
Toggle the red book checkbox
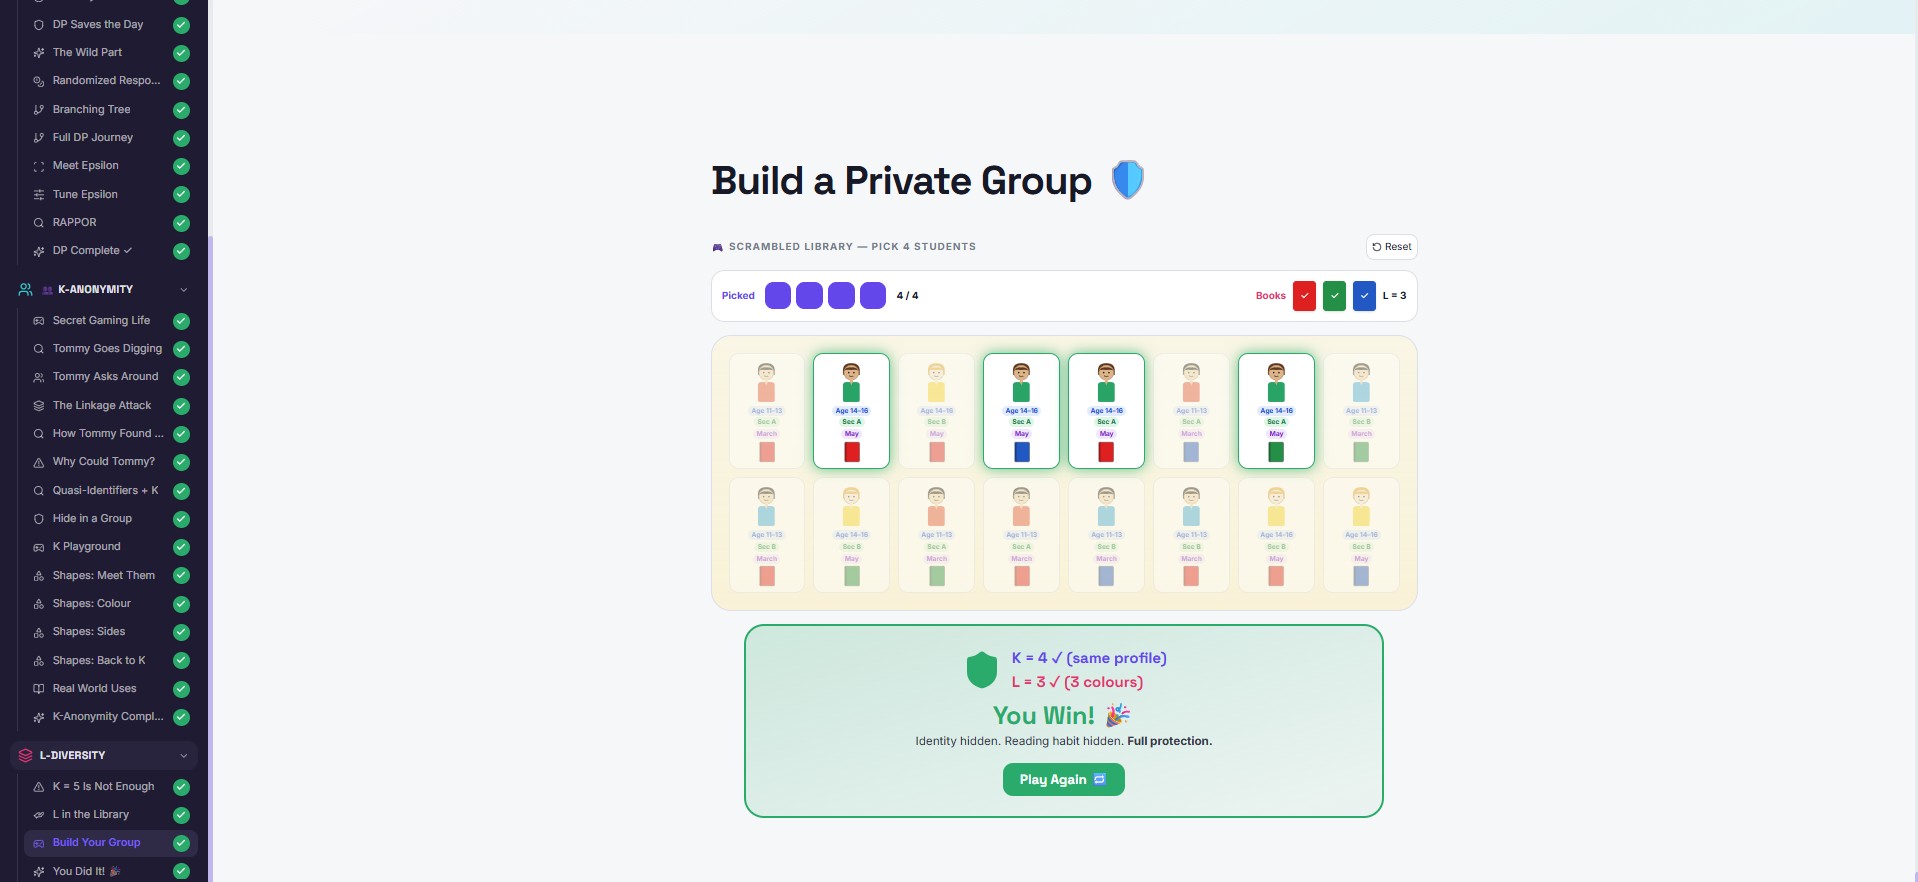tap(1304, 296)
